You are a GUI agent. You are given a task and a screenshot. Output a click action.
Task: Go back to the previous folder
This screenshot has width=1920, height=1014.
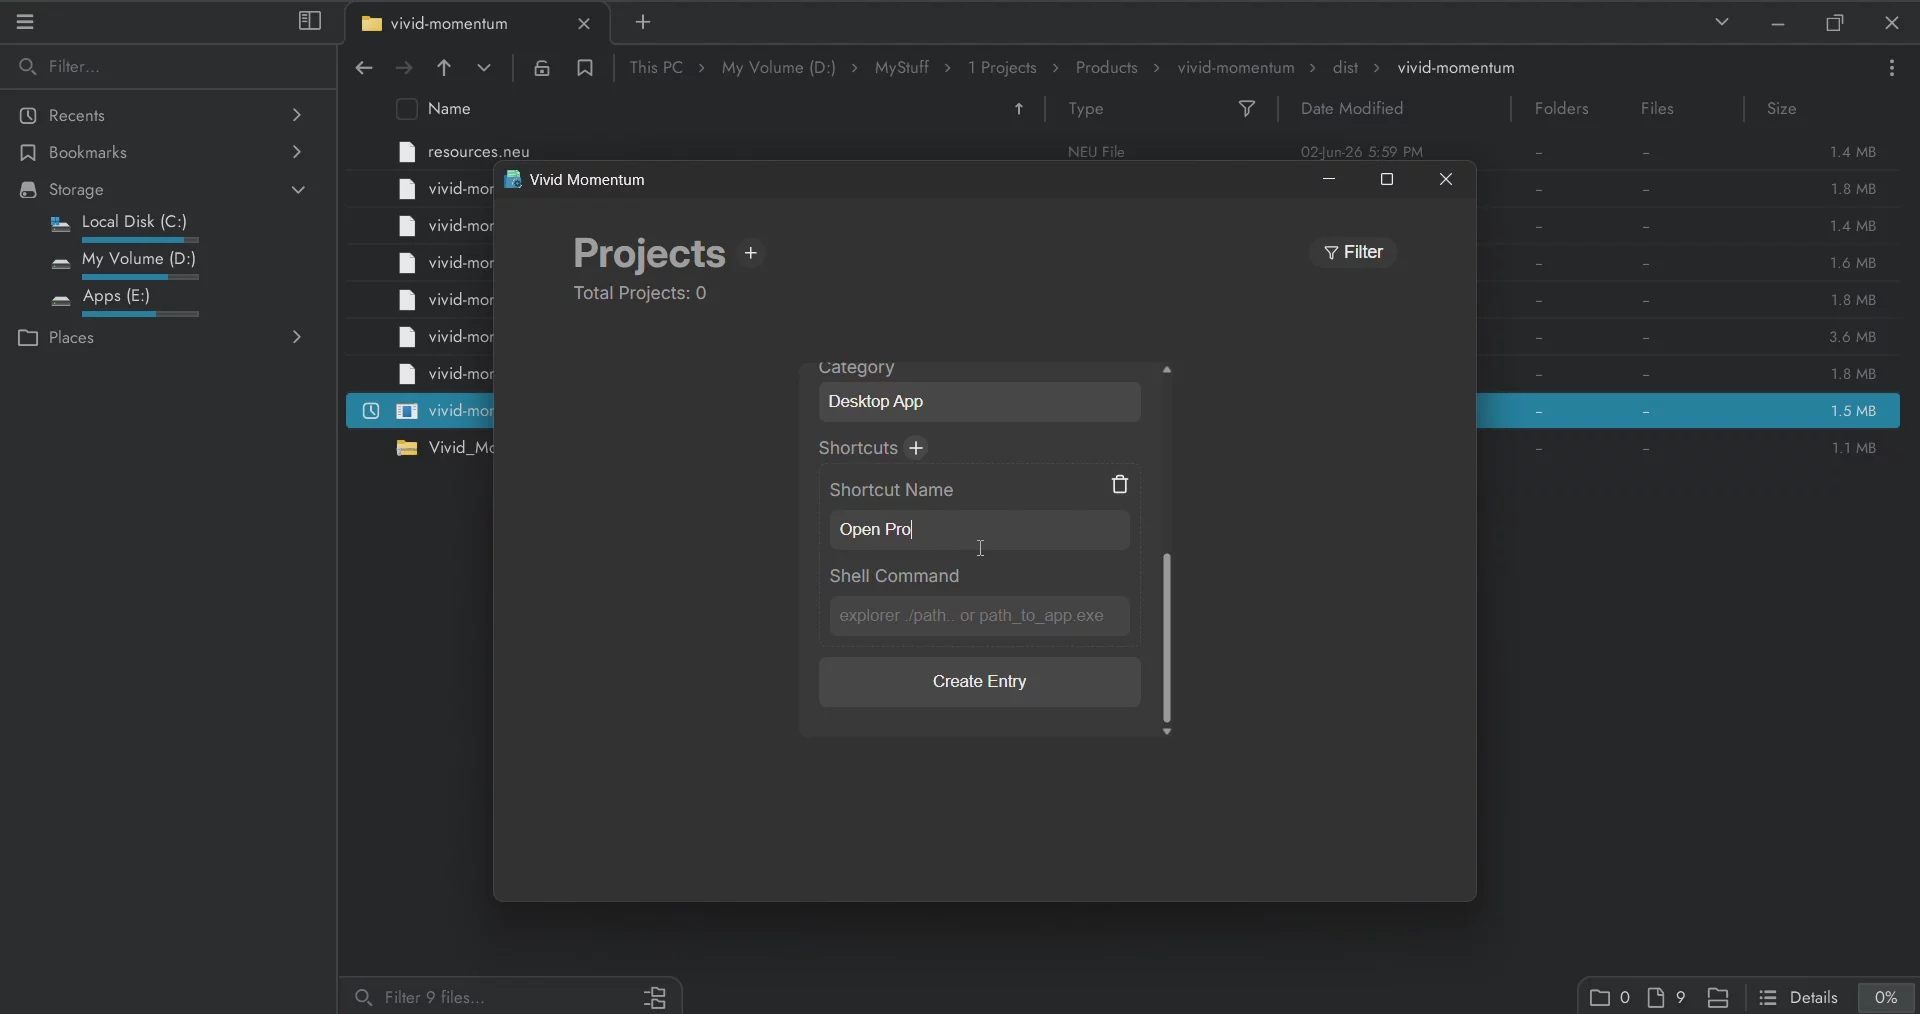pyautogui.click(x=364, y=69)
